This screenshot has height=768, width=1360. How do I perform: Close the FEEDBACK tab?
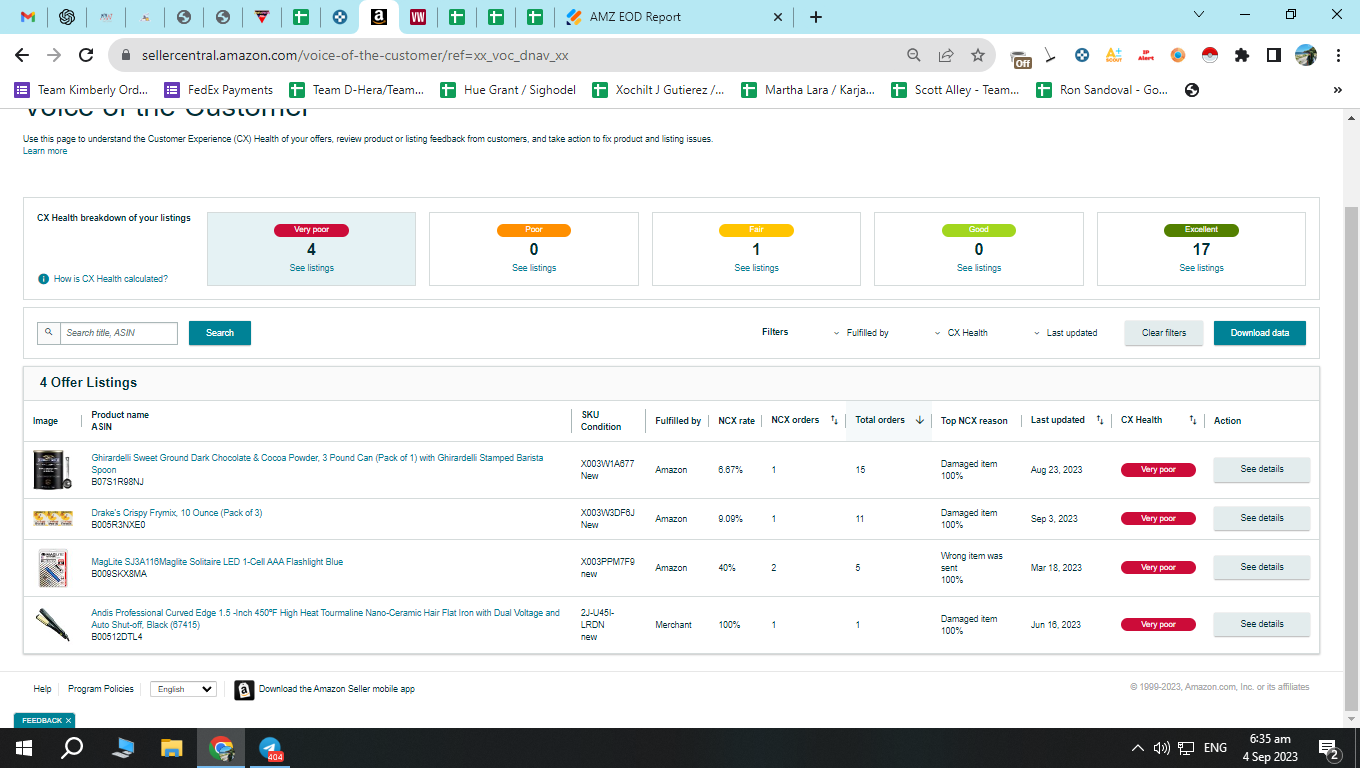pos(68,720)
